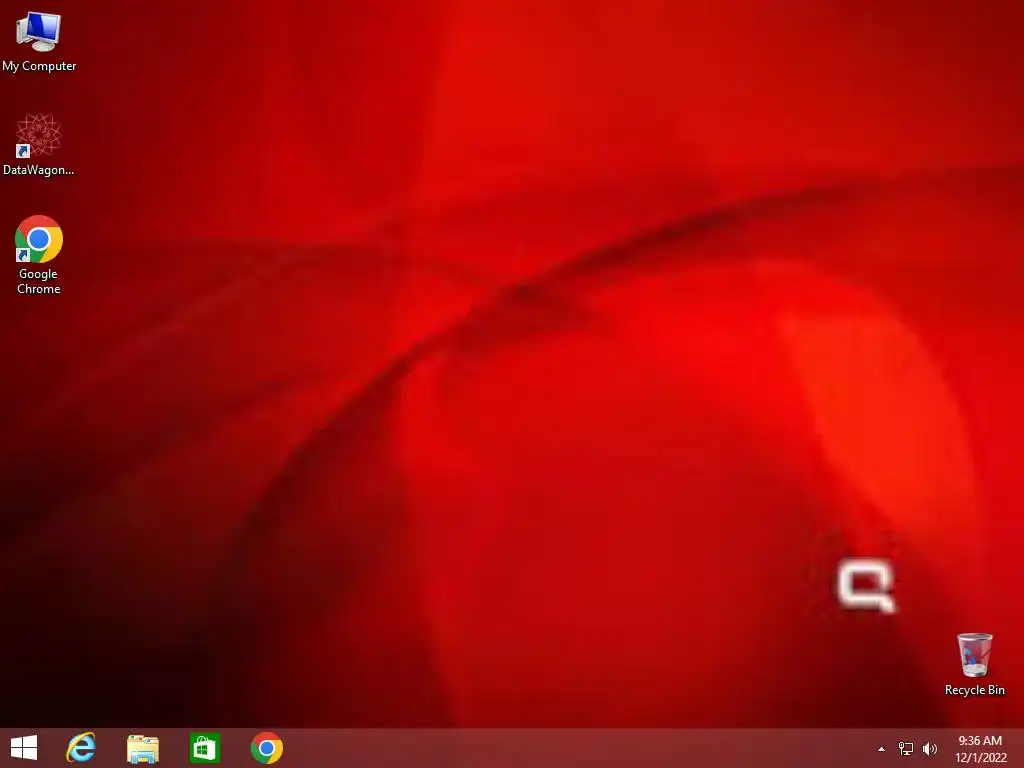Click the 'My Computer' label text

pyautogui.click(x=39, y=66)
